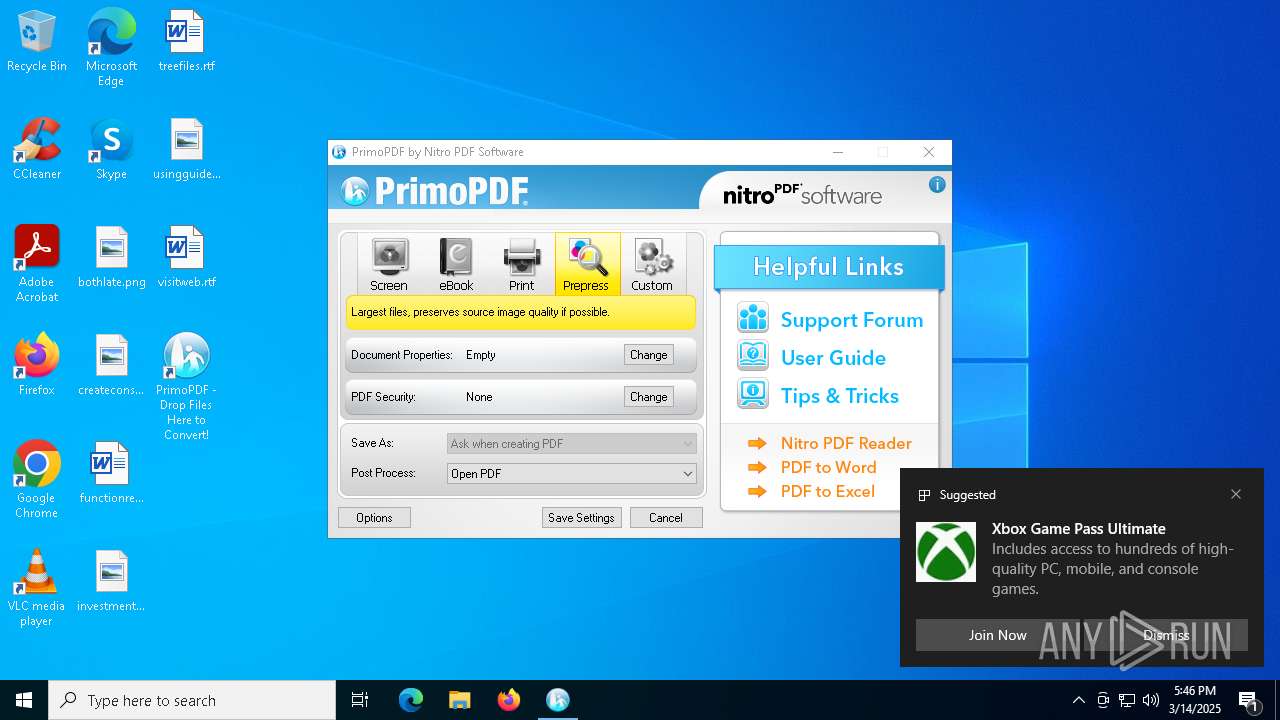Click PrimoPDF icon in taskbar
Viewport: 1280px width, 720px height.
click(x=558, y=700)
